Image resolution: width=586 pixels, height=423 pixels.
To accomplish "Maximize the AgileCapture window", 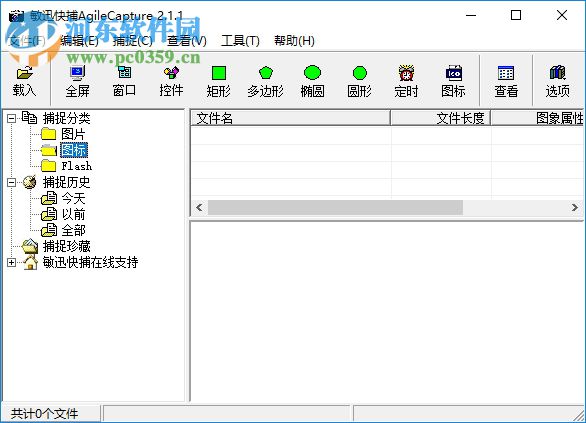I will pos(516,15).
